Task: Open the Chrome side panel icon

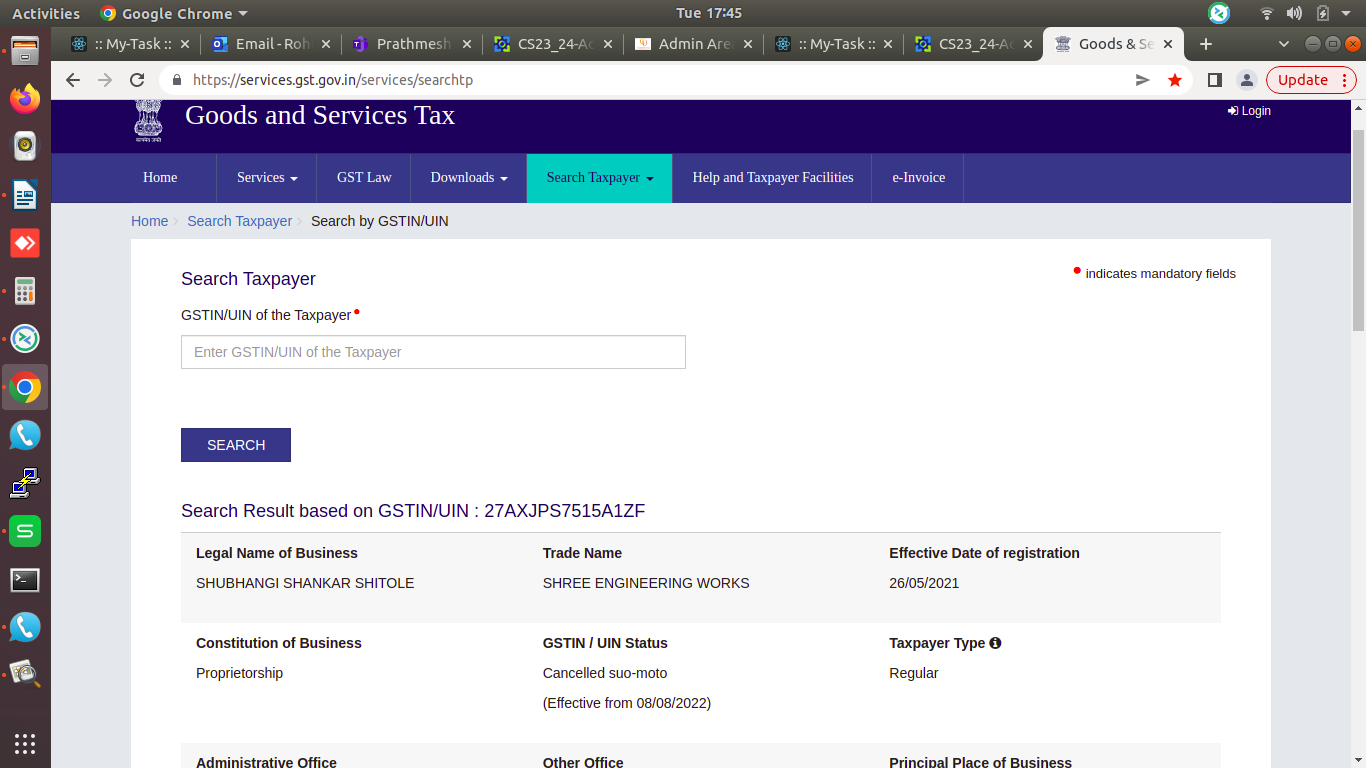Action: click(1215, 80)
